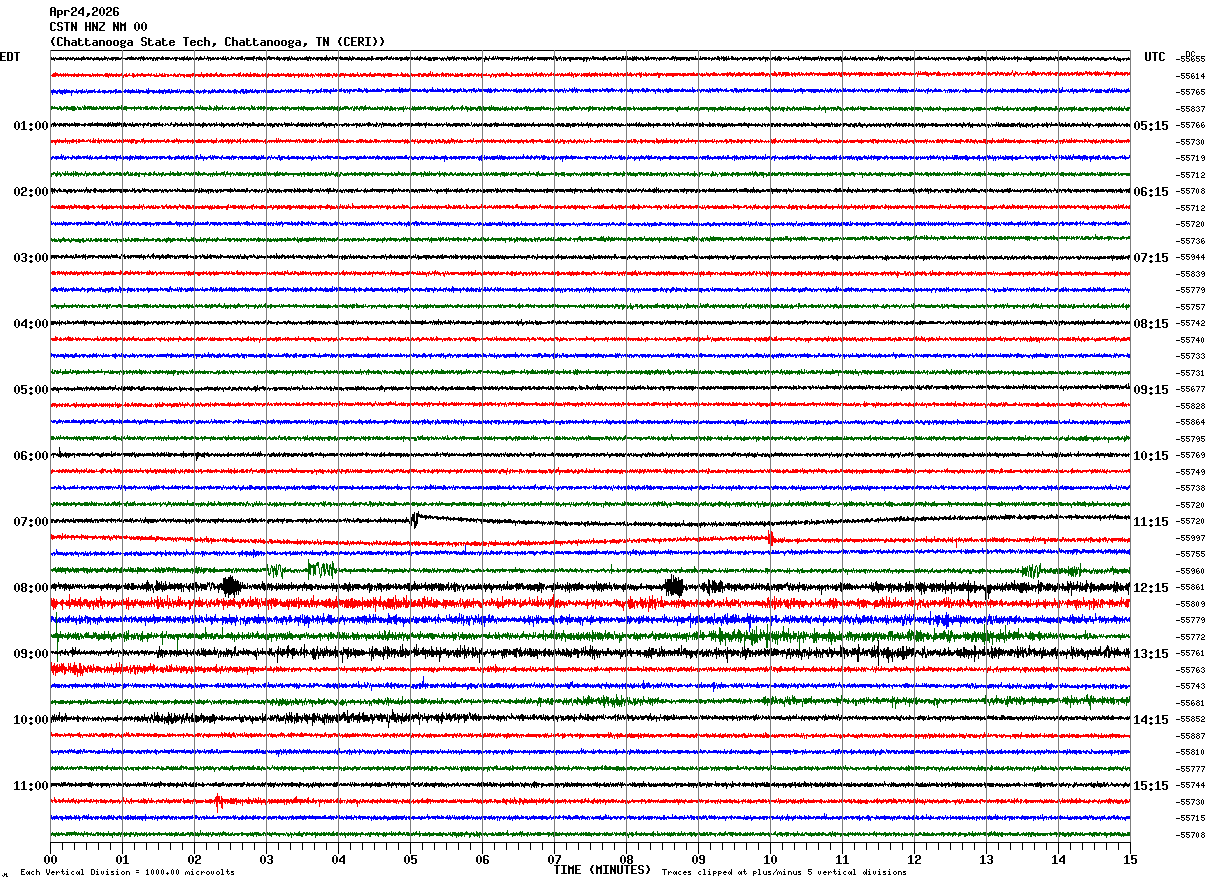Click the DC offset value -55837
The image size is (1210, 886).
tap(1191, 109)
